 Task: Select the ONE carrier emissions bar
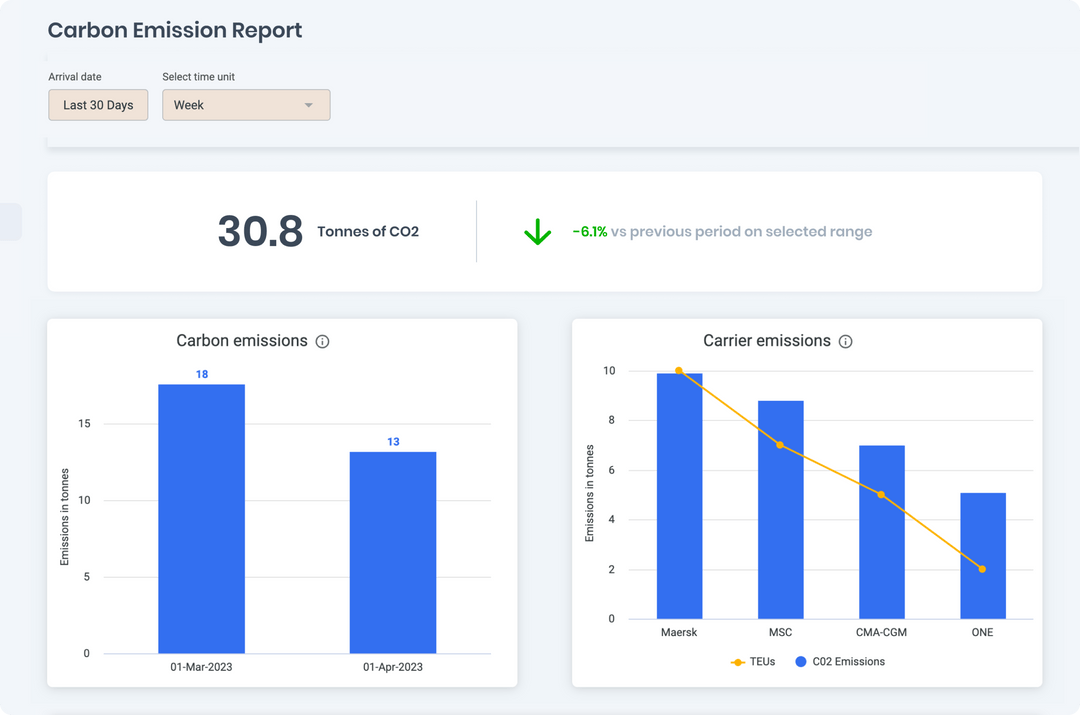tap(983, 556)
